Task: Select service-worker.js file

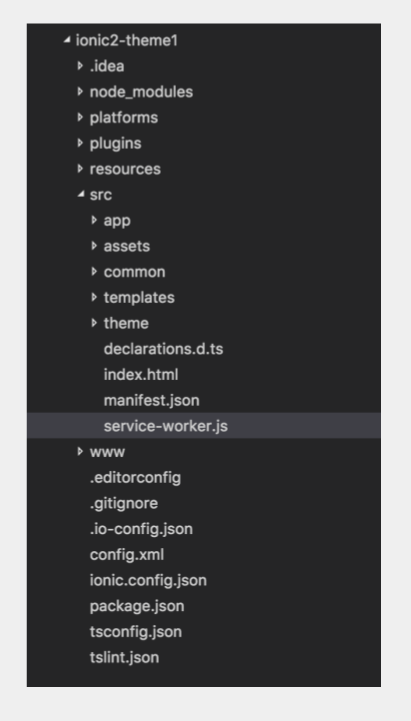Action: point(204,426)
